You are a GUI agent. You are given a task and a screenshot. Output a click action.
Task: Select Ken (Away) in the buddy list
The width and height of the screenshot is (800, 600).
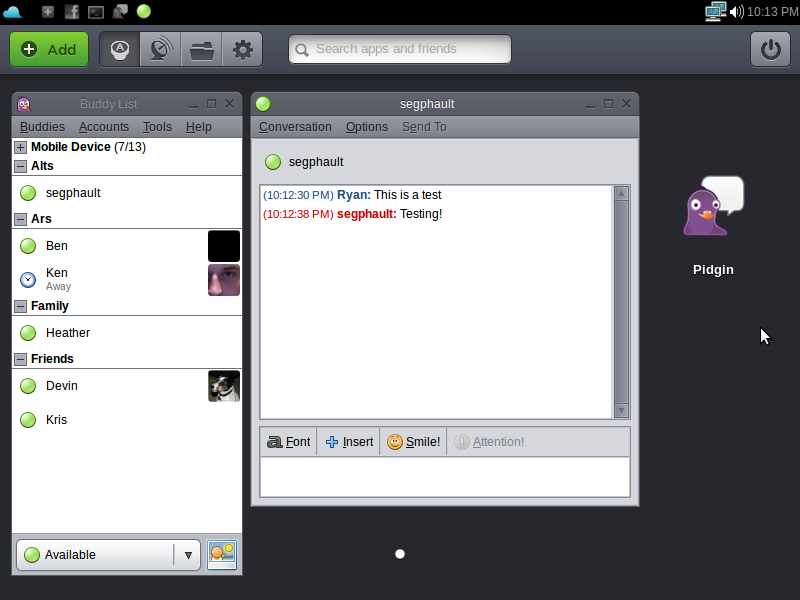pos(127,280)
